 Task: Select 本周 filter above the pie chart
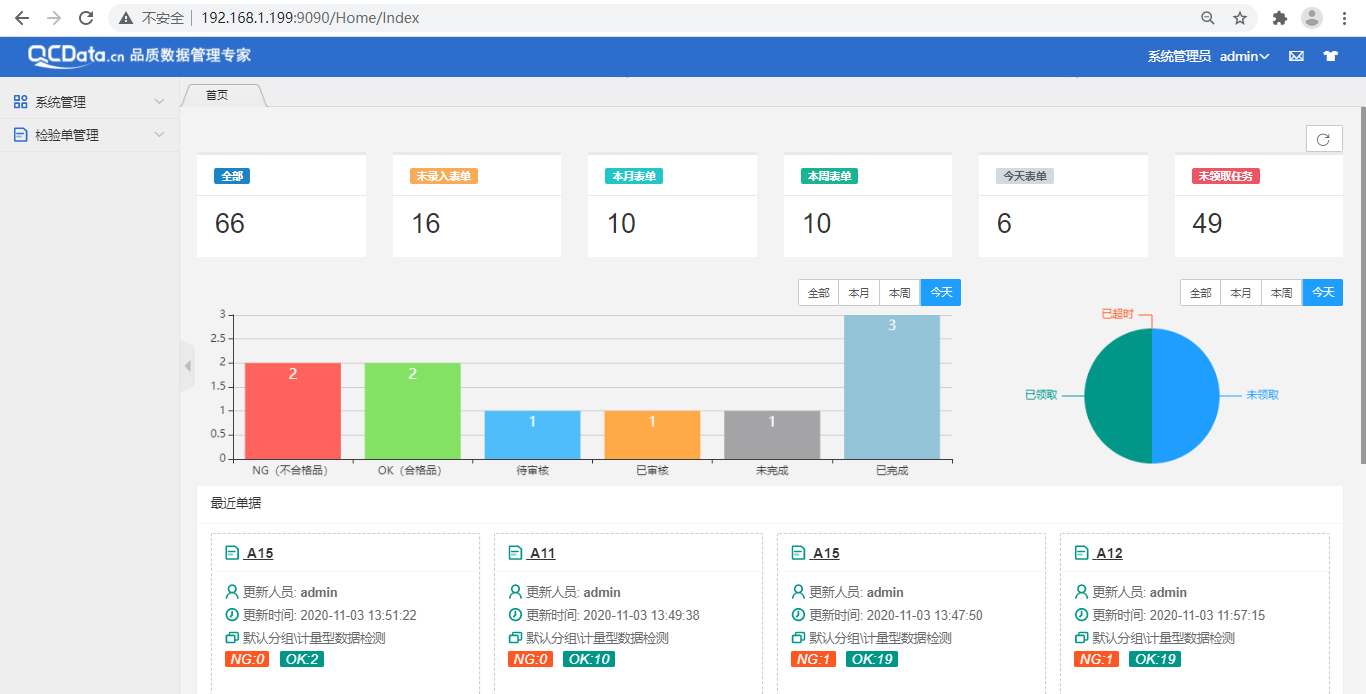click(1281, 292)
